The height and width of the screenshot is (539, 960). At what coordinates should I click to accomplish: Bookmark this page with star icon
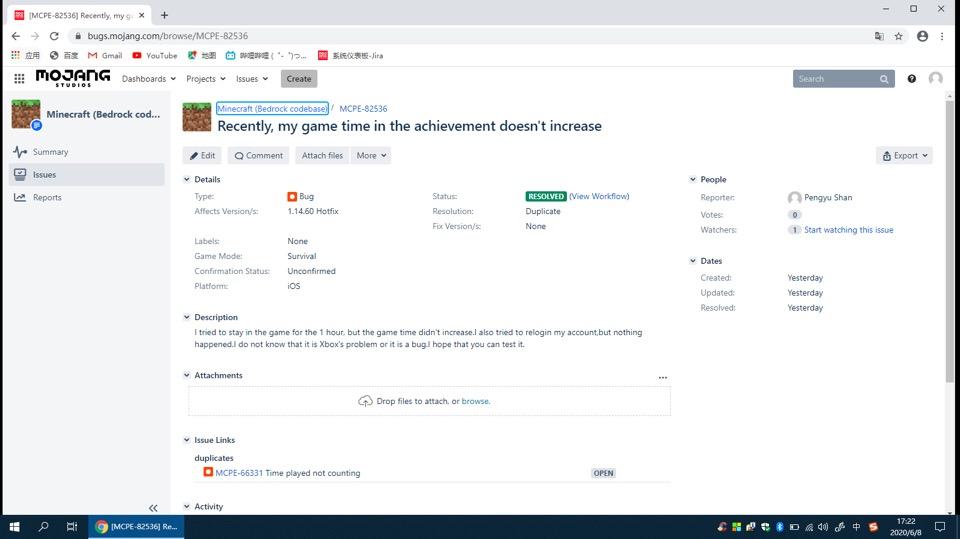(x=898, y=36)
